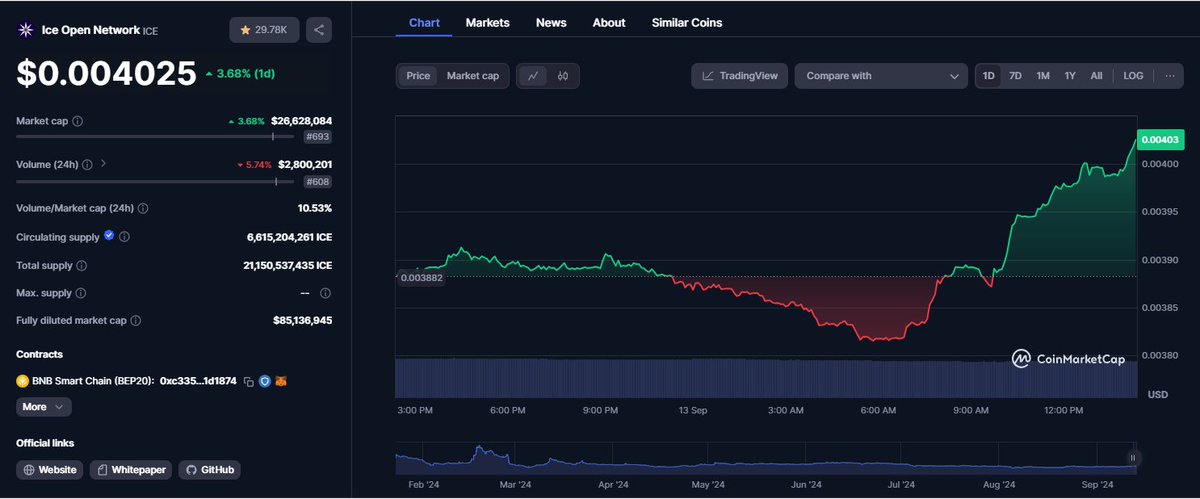Switch to the Chart tab
The width and height of the screenshot is (1200, 499).
(424, 22)
